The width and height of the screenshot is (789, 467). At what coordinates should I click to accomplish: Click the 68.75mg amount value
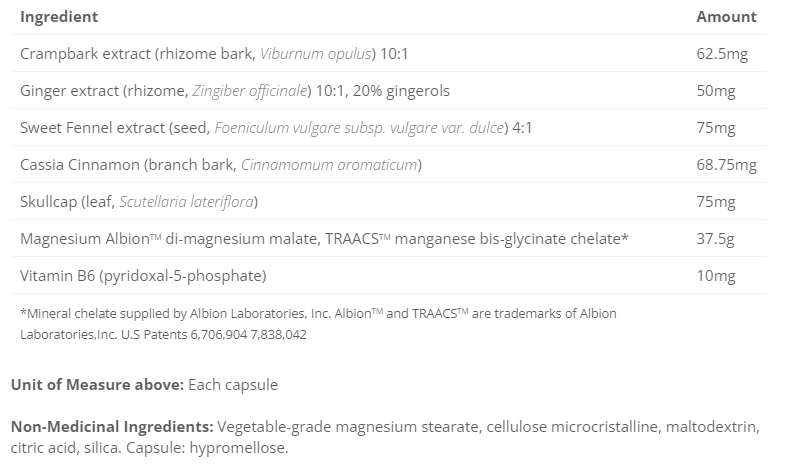[x=726, y=165]
